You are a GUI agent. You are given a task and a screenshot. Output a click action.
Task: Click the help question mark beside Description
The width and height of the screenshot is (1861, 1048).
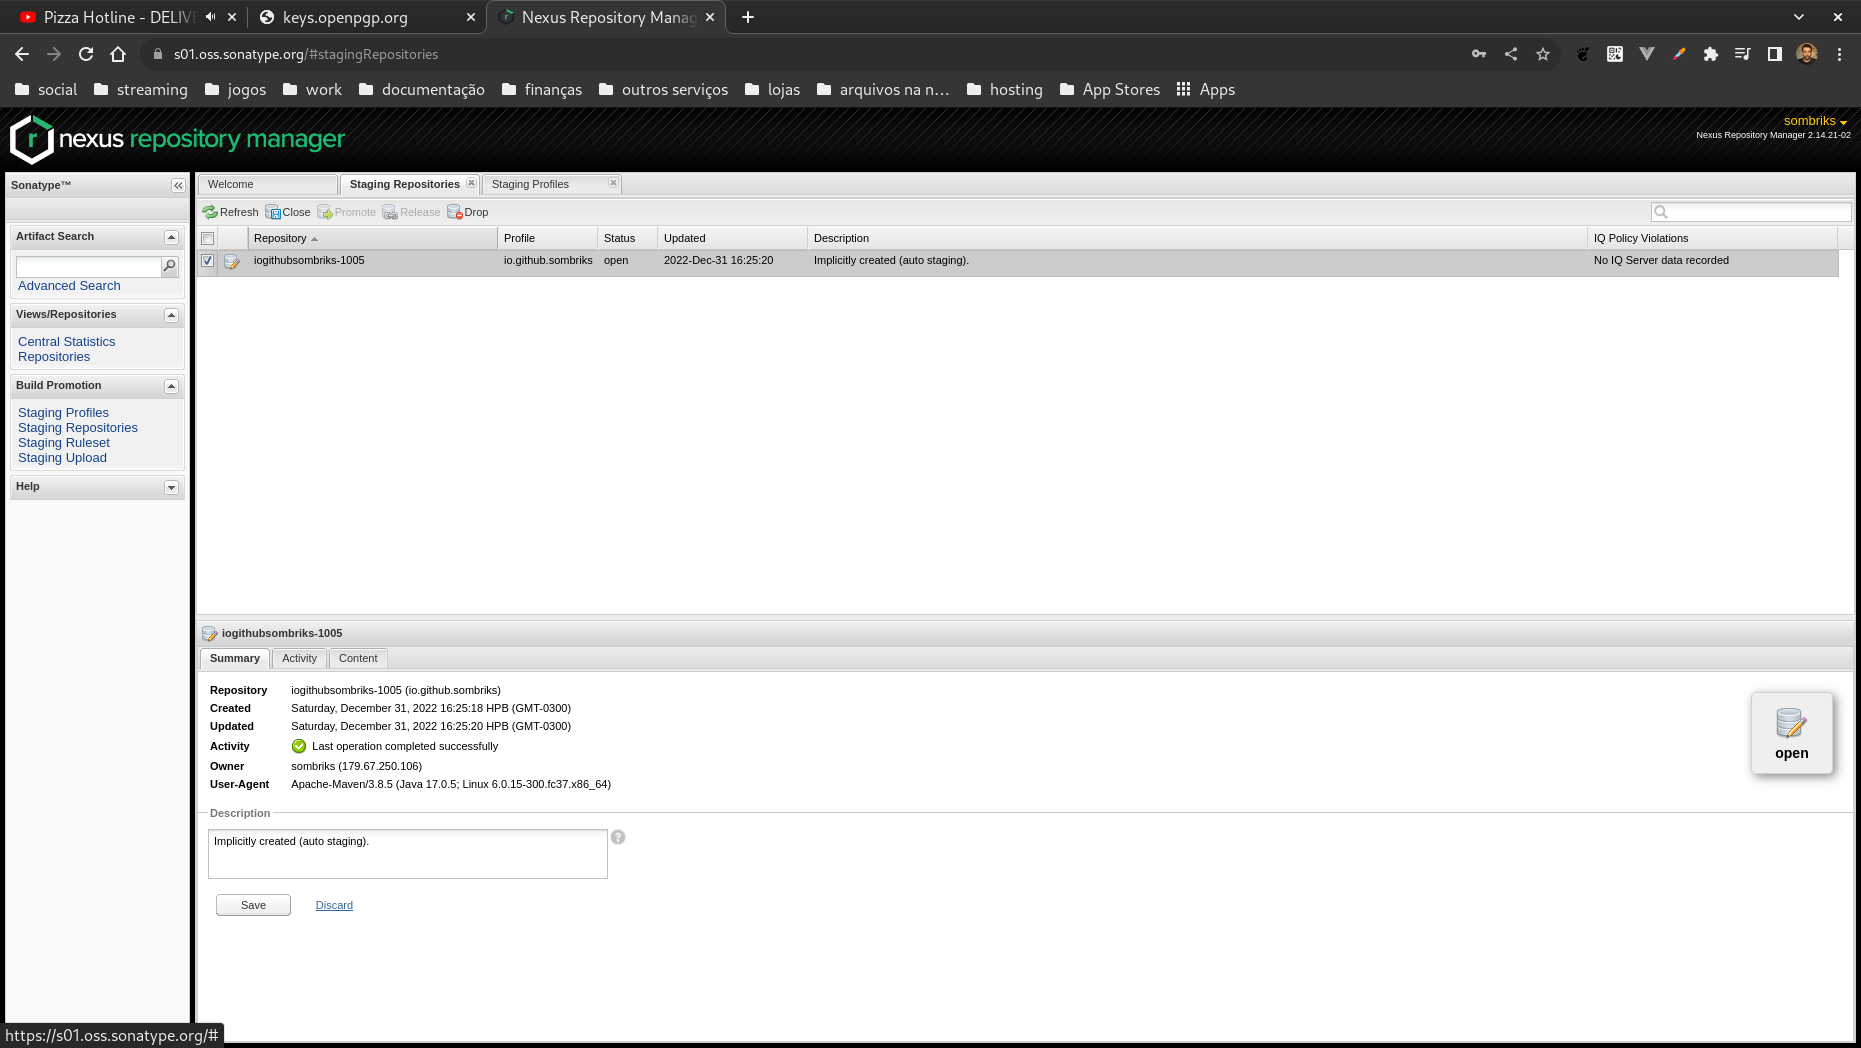(x=618, y=837)
